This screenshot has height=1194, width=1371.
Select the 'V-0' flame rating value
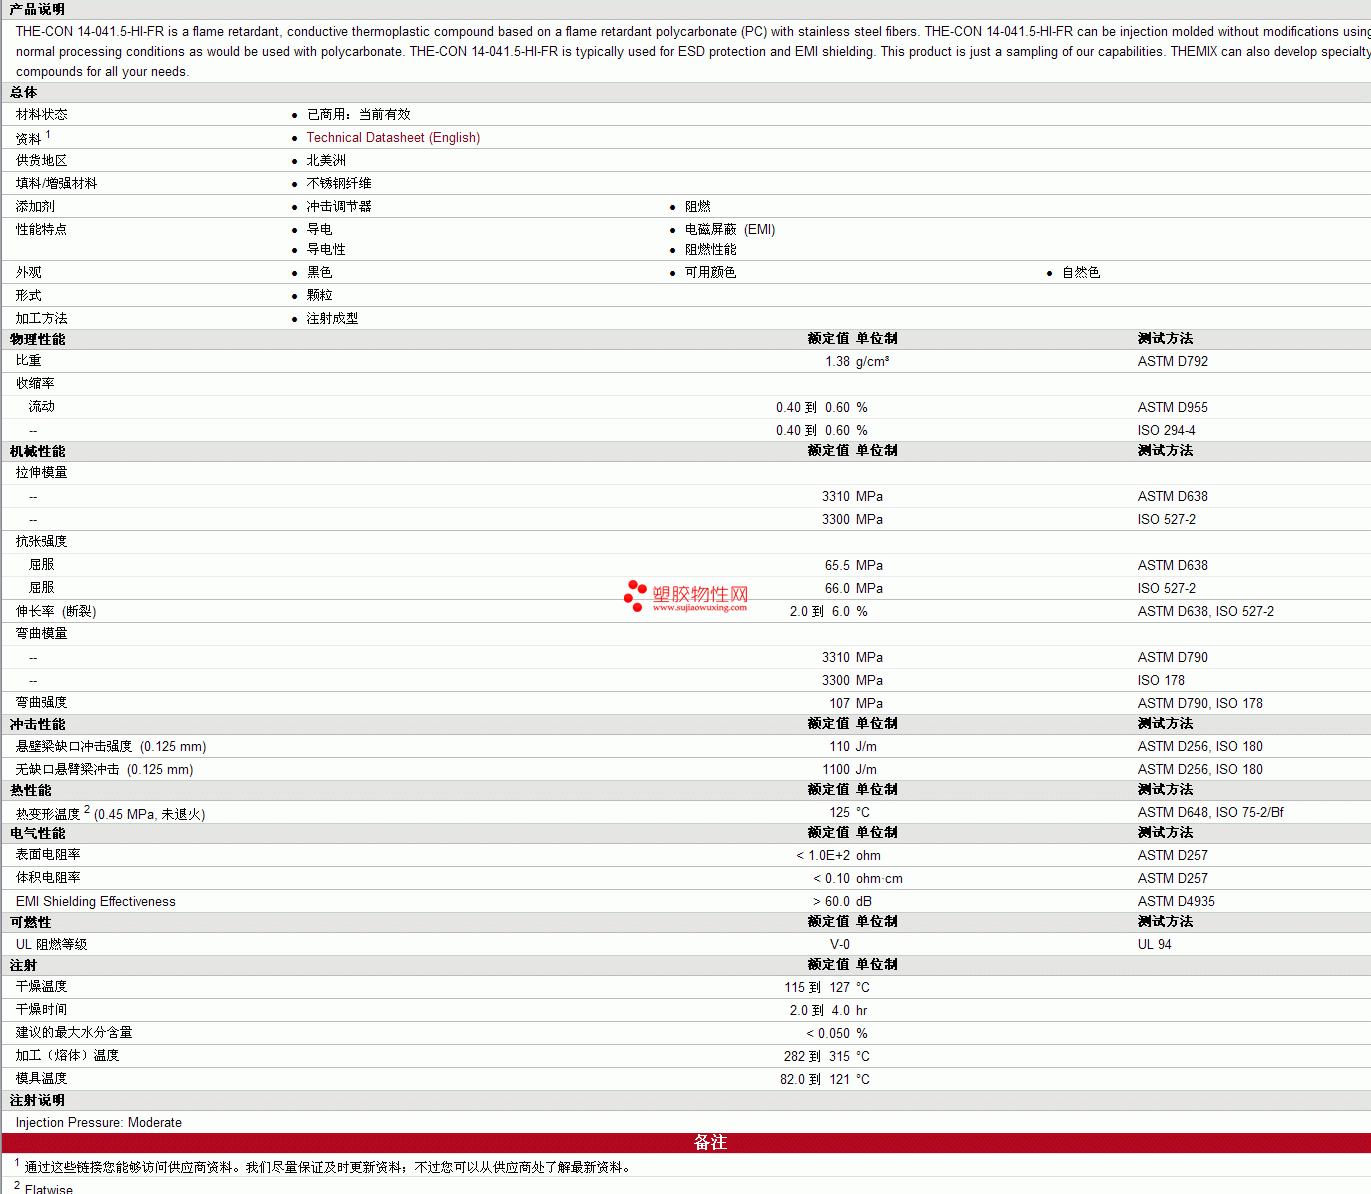coord(840,945)
